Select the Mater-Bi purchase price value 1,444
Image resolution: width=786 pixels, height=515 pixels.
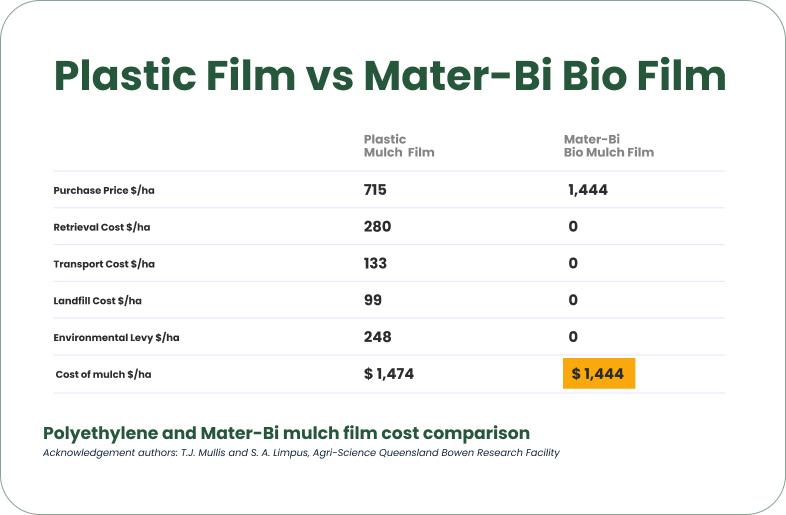coord(588,190)
